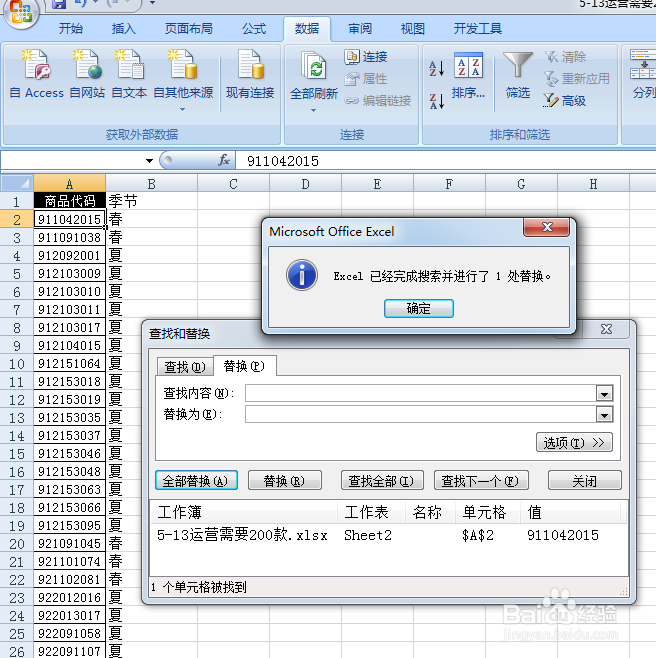Open the Name Box dropdown arrow
Screen dimensions: 656x658
coord(149,161)
